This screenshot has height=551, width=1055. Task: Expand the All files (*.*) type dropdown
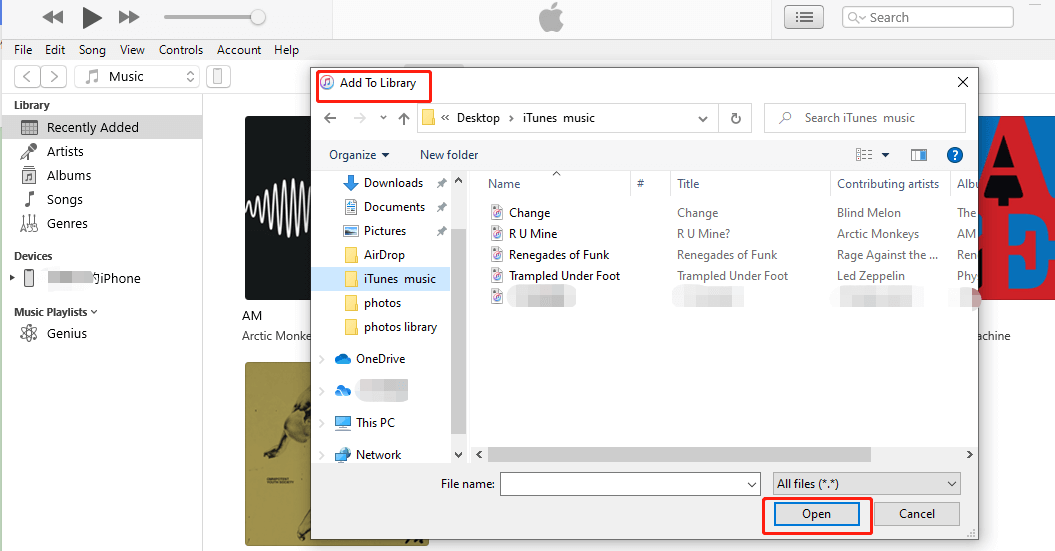point(866,484)
